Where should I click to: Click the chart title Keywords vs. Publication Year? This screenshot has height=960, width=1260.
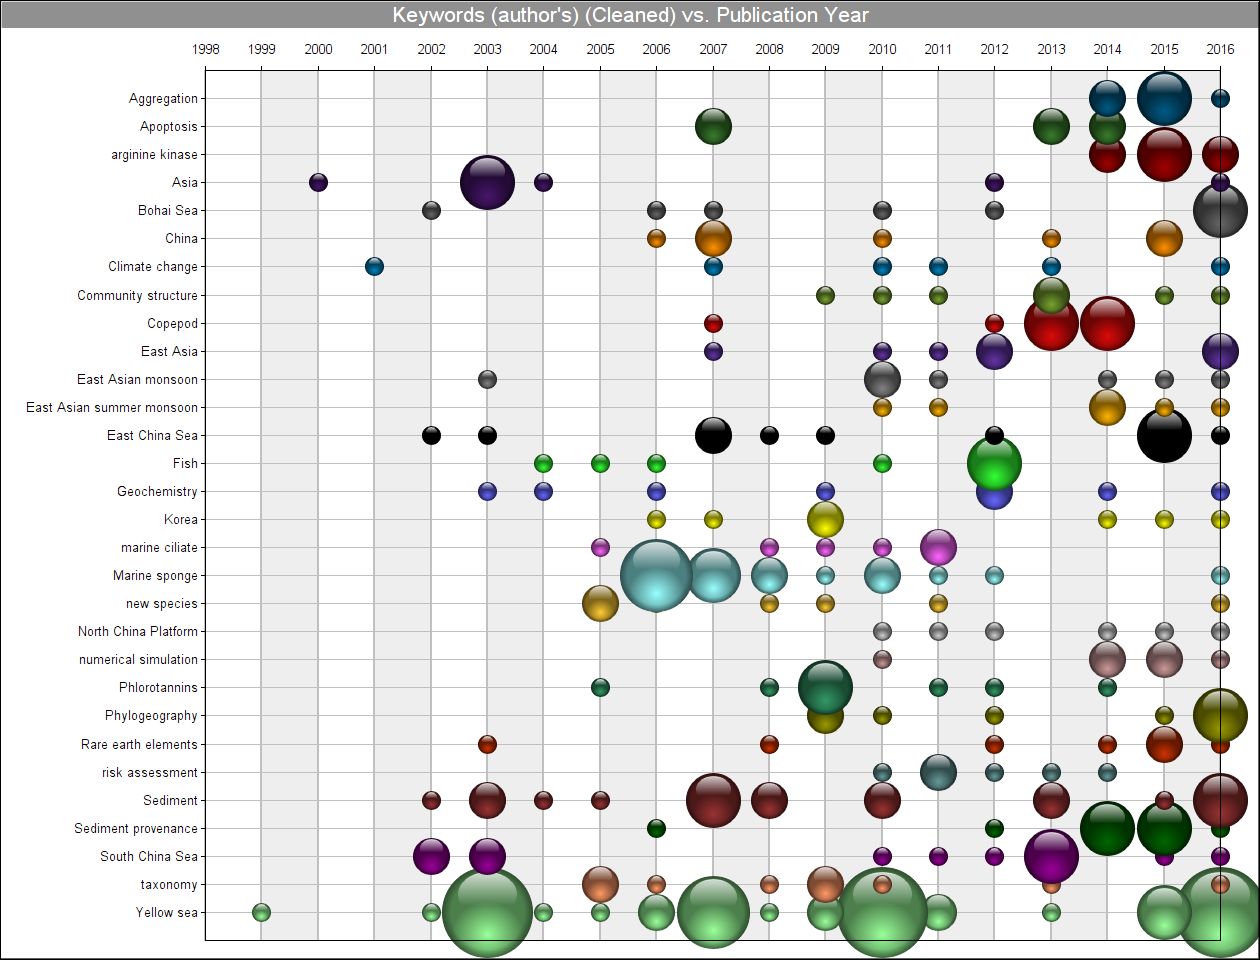pyautogui.click(x=630, y=15)
